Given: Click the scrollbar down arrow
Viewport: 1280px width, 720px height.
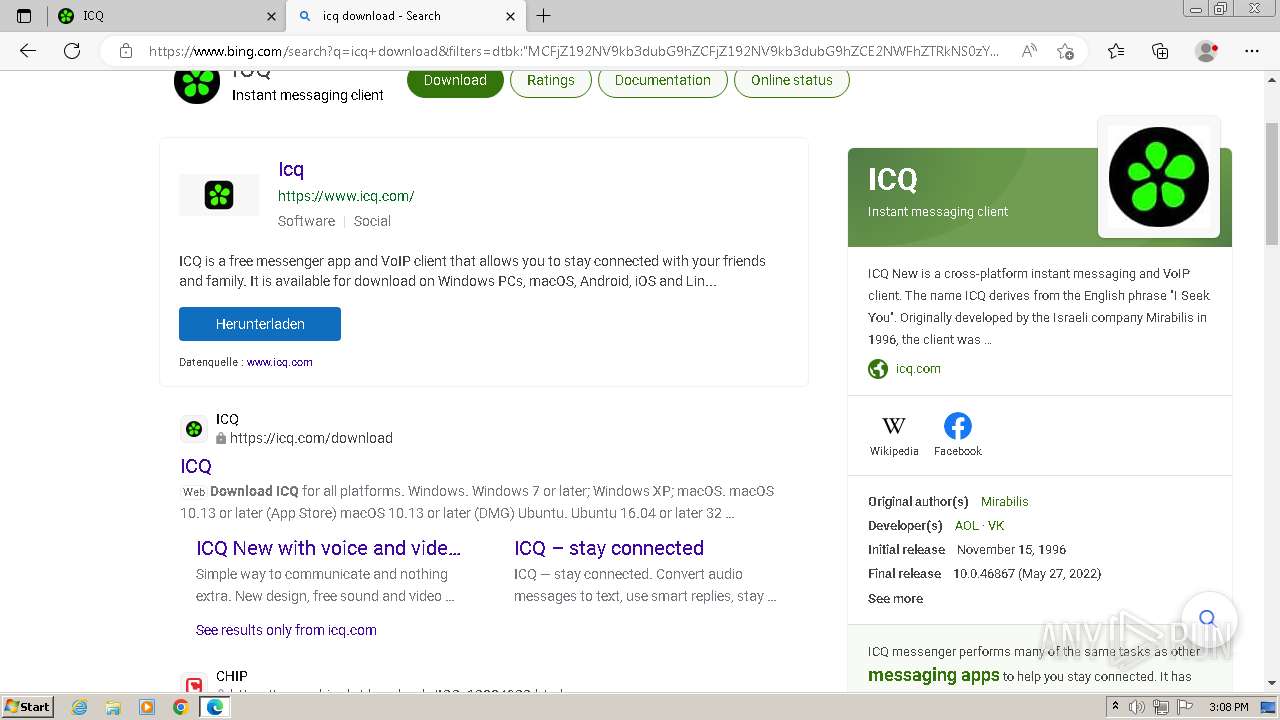Looking at the screenshot, I should 1272,683.
